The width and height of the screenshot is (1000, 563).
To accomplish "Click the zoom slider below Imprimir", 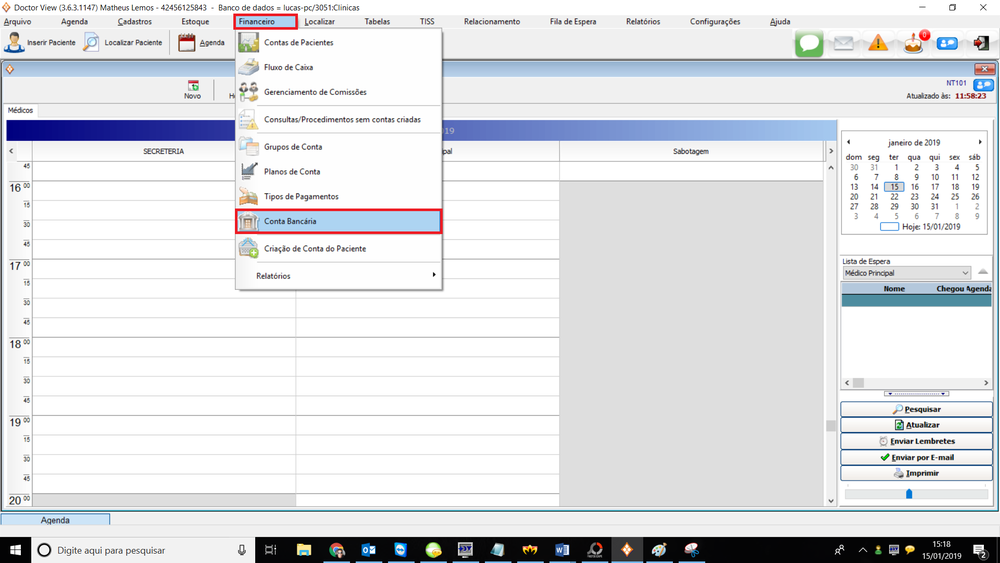I will (x=909, y=493).
